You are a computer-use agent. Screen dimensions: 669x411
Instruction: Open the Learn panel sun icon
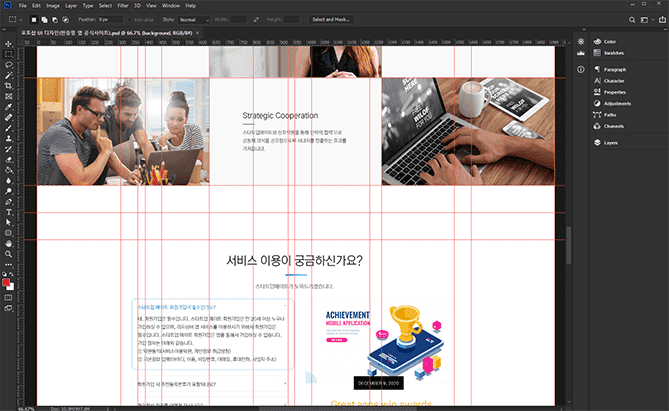pos(581,41)
